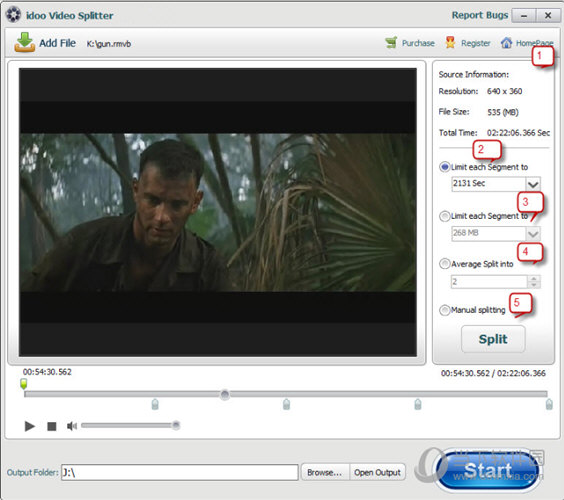Click the 268 MB segment size field
Screen dimensions: 564x500
[488, 233]
